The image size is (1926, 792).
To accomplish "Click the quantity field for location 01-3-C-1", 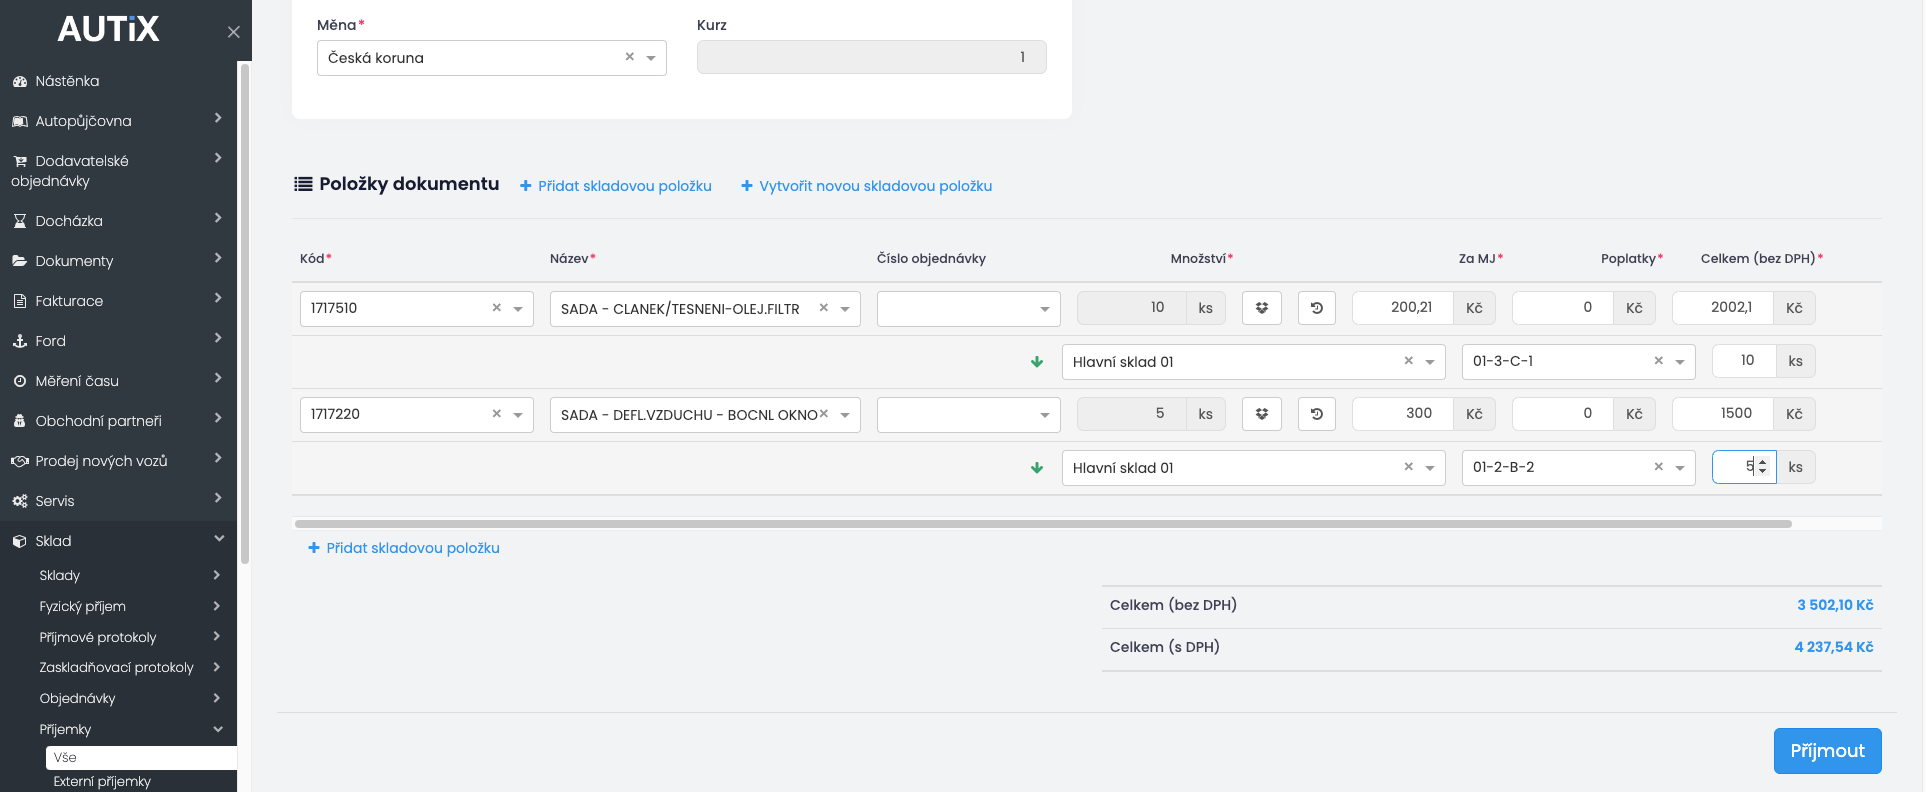I will 1744,361.
